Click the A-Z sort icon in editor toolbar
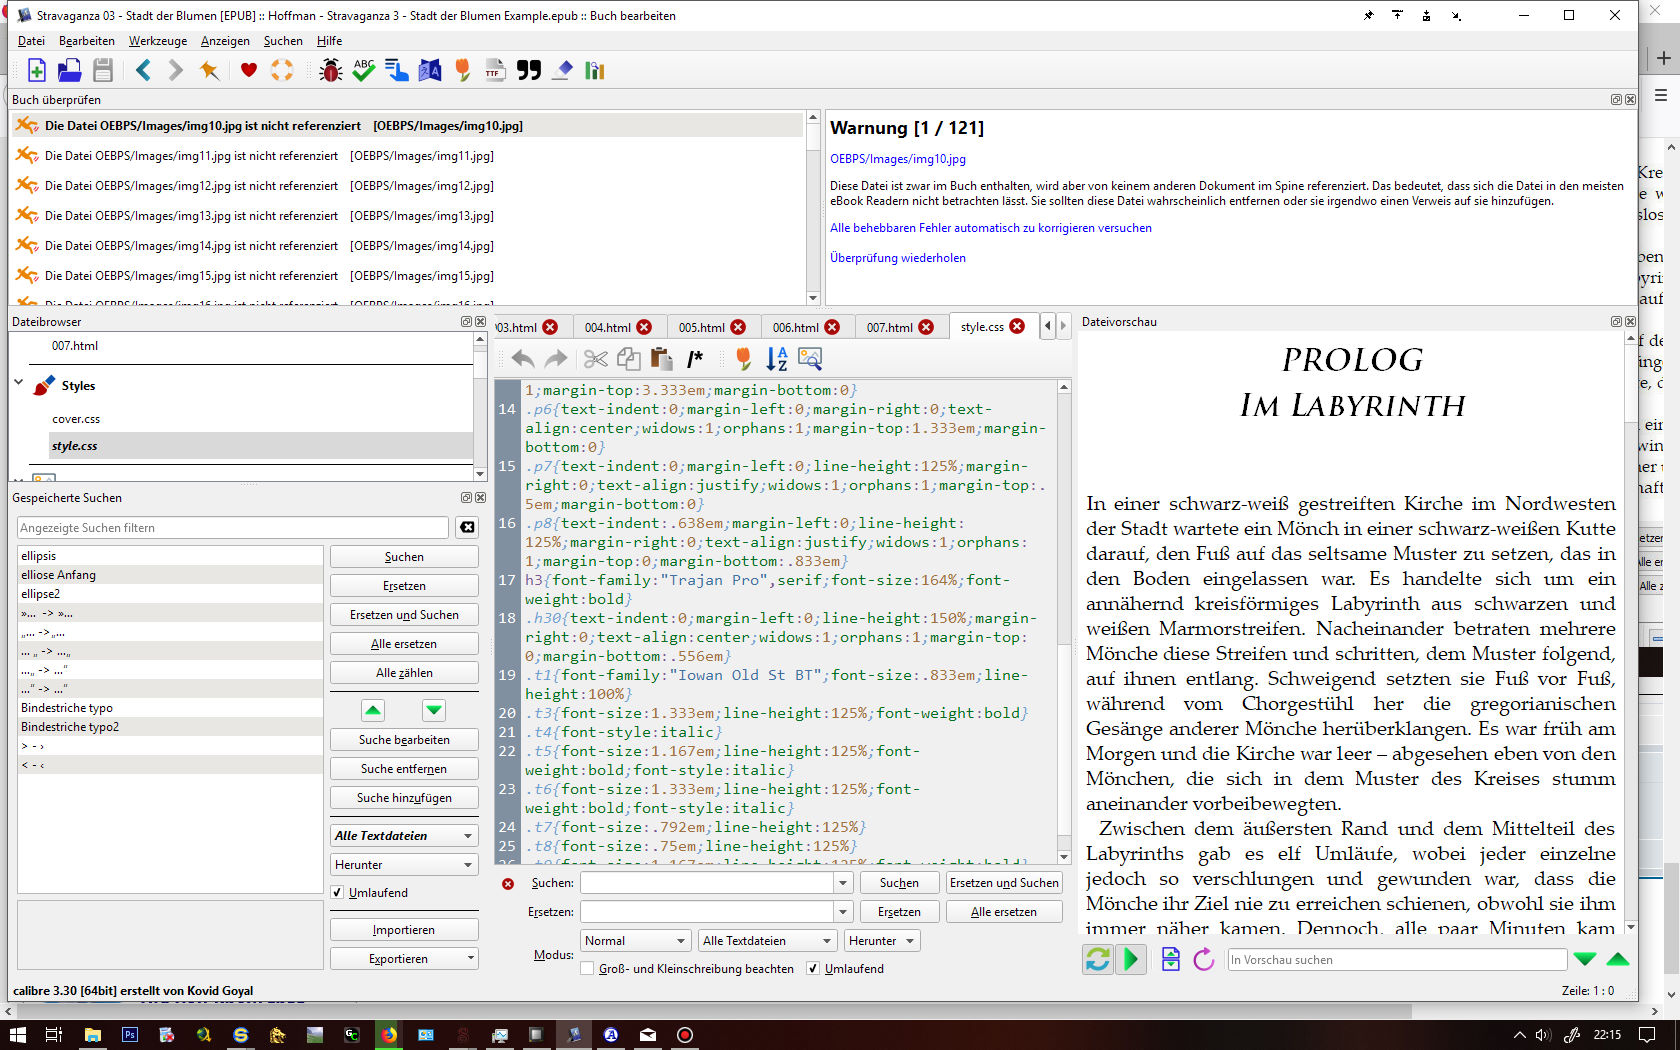The image size is (1680, 1050). 776,359
